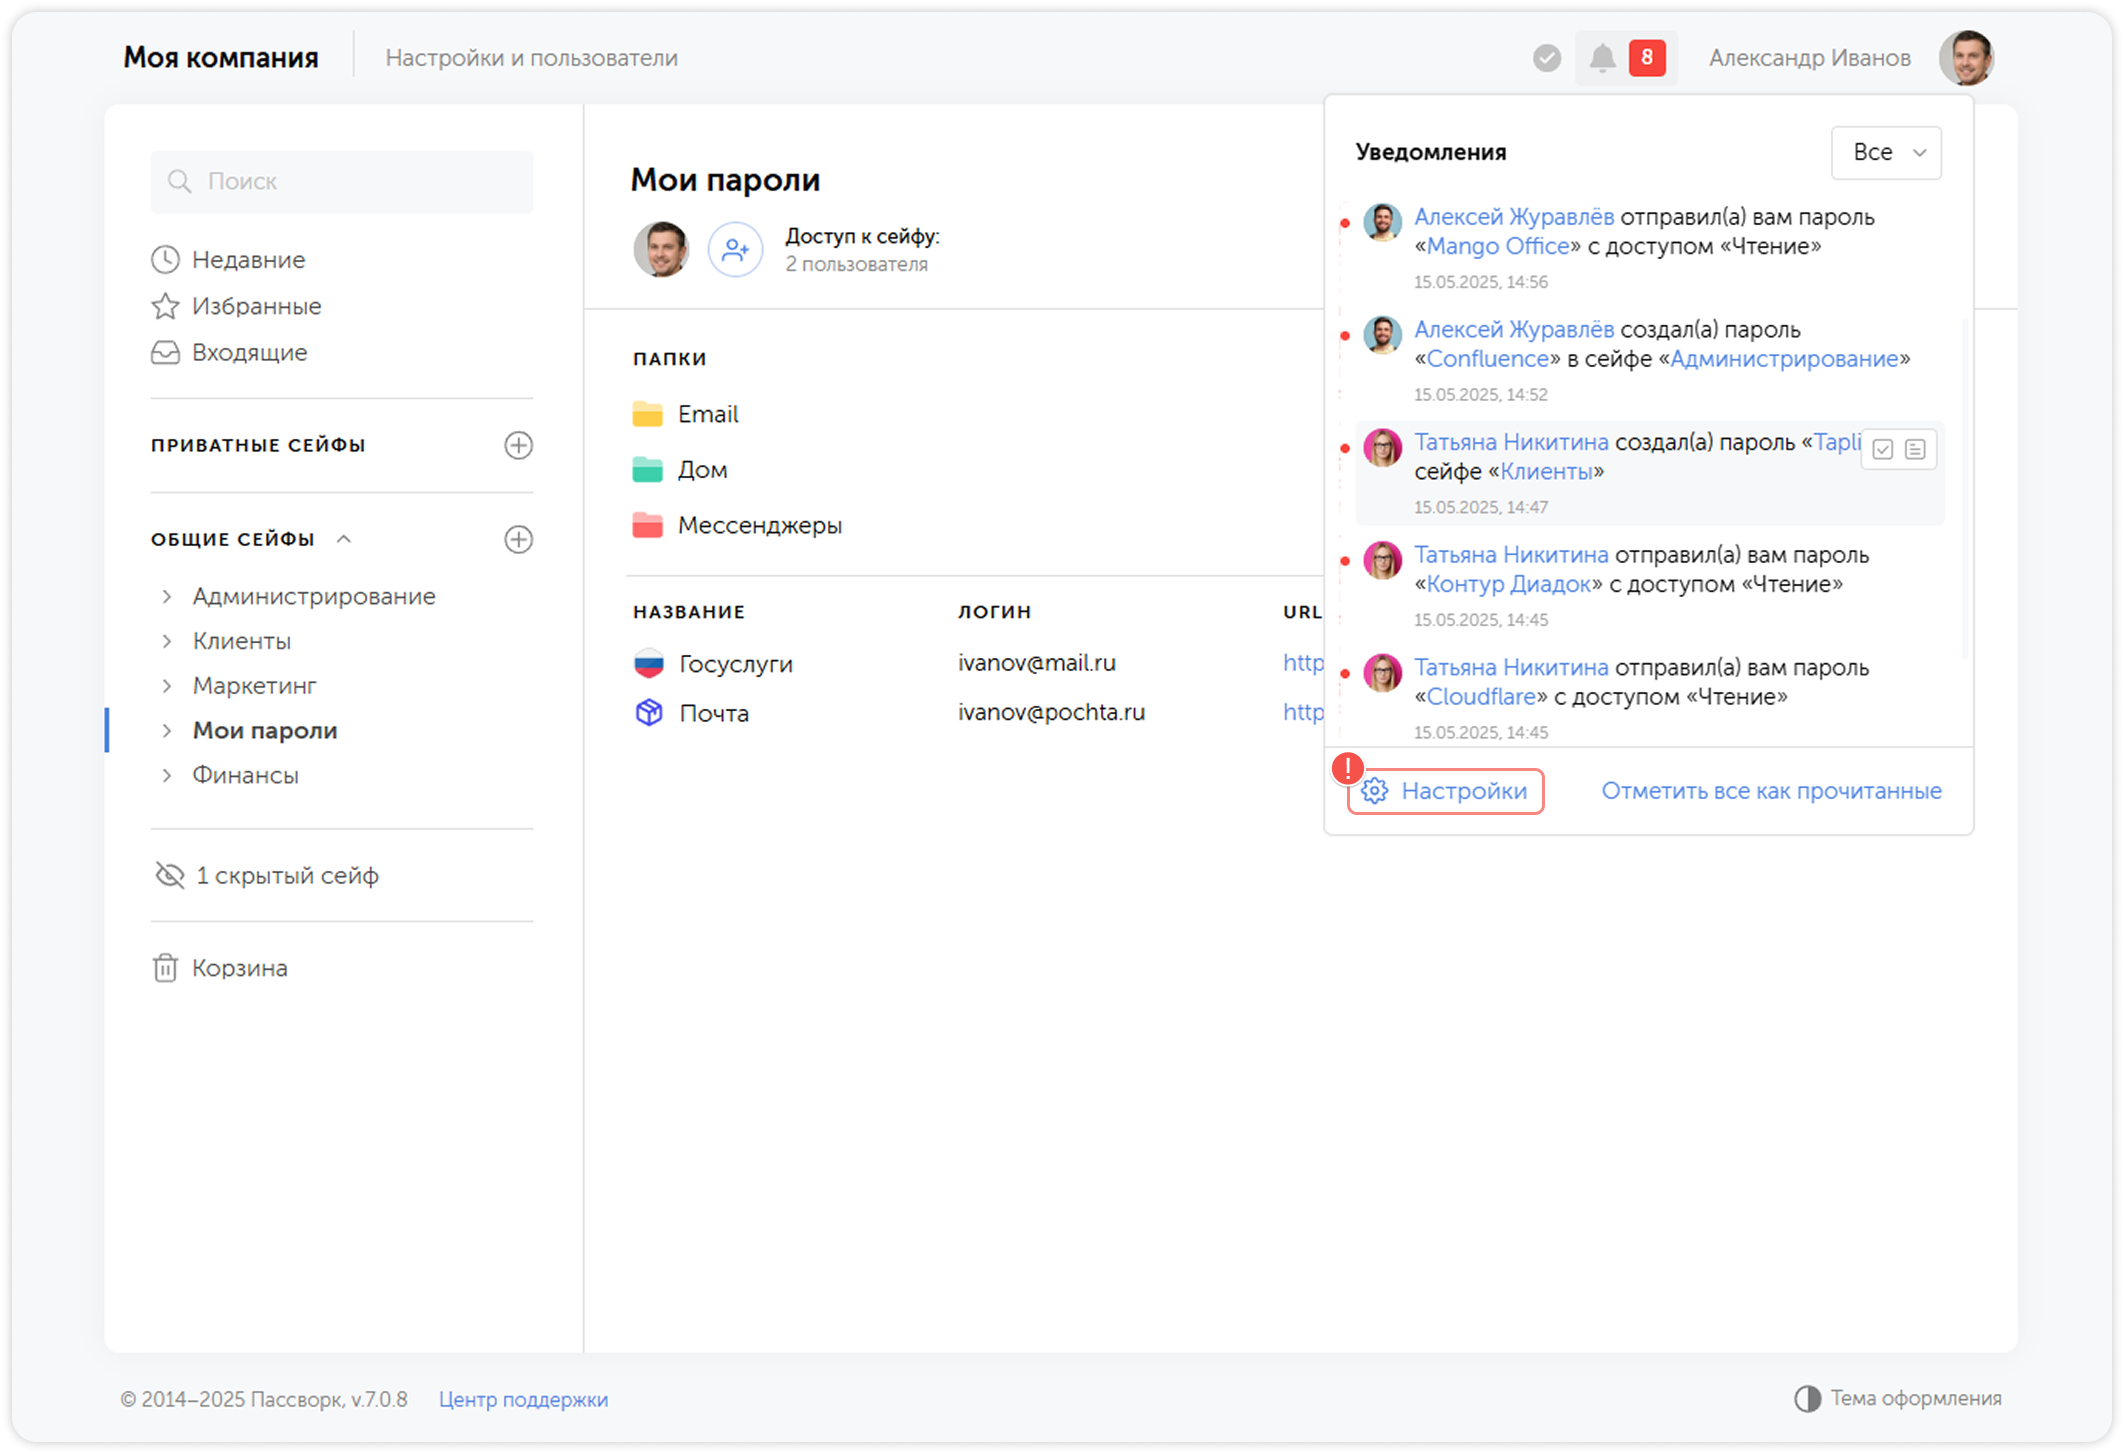Viewport: 2124px width, 1454px height.
Task: Collapse the Общие сейфы section
Action: (344, 539)
